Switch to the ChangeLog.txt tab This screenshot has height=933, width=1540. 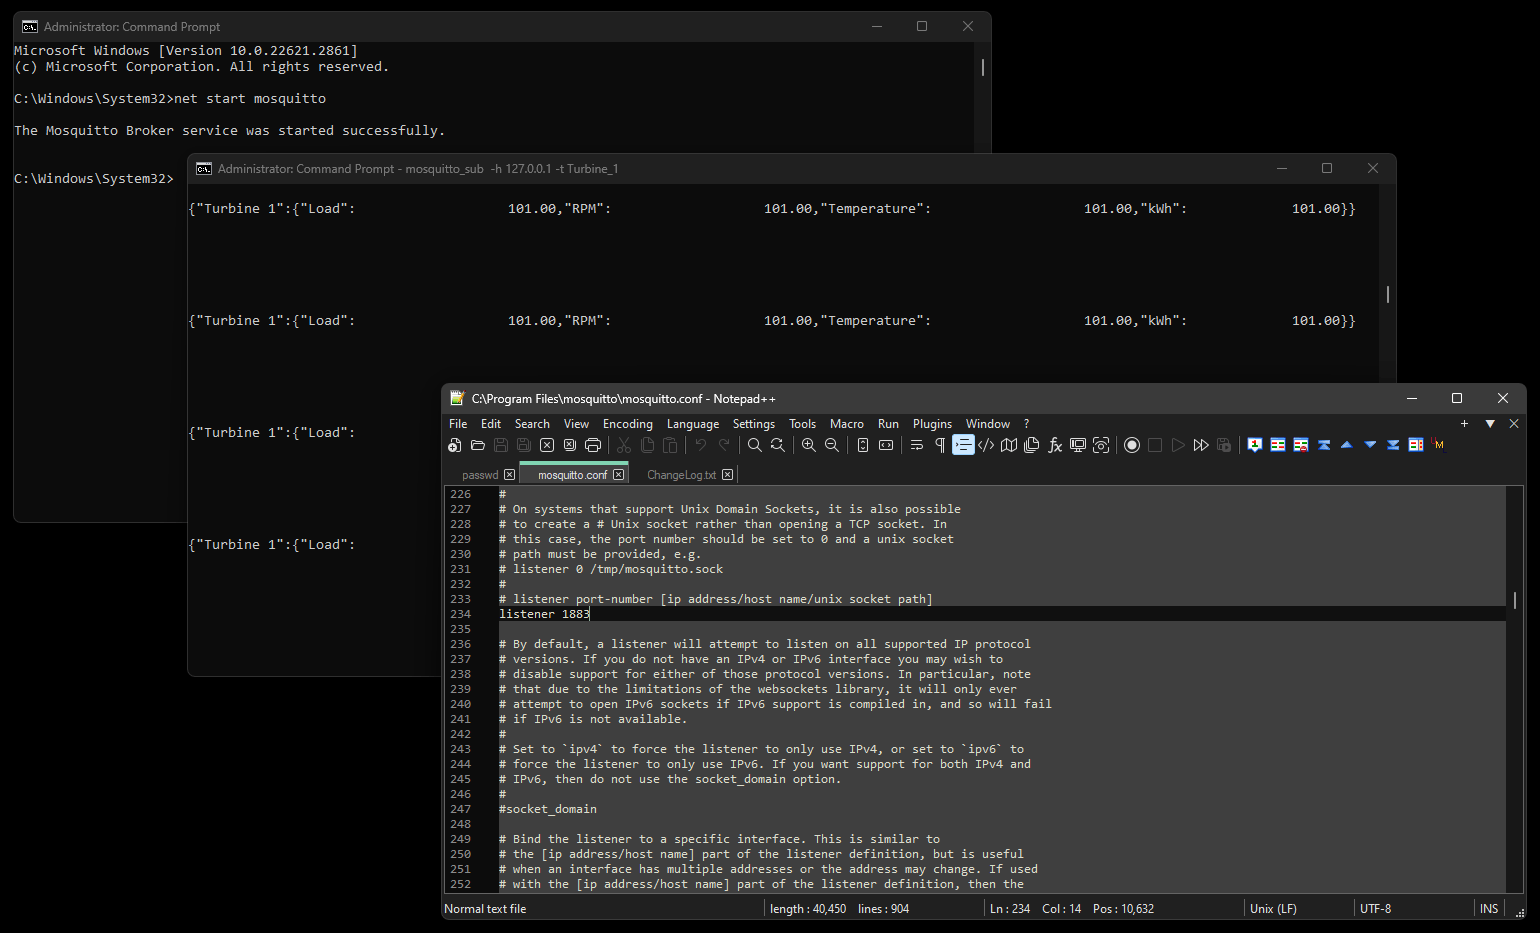click(681, 475)
